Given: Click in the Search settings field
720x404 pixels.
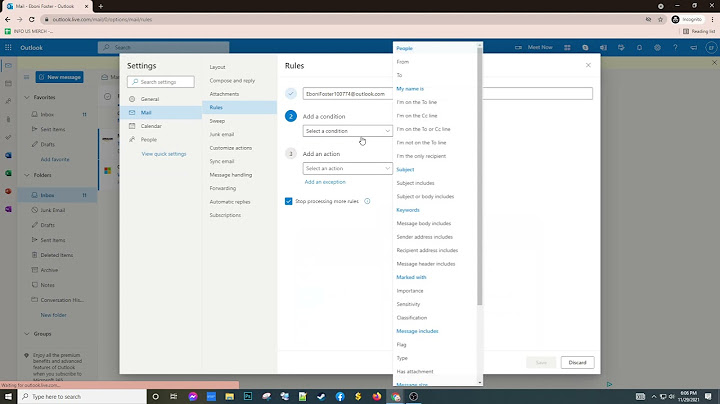Looking at the screenshot, I should point(161,82).
